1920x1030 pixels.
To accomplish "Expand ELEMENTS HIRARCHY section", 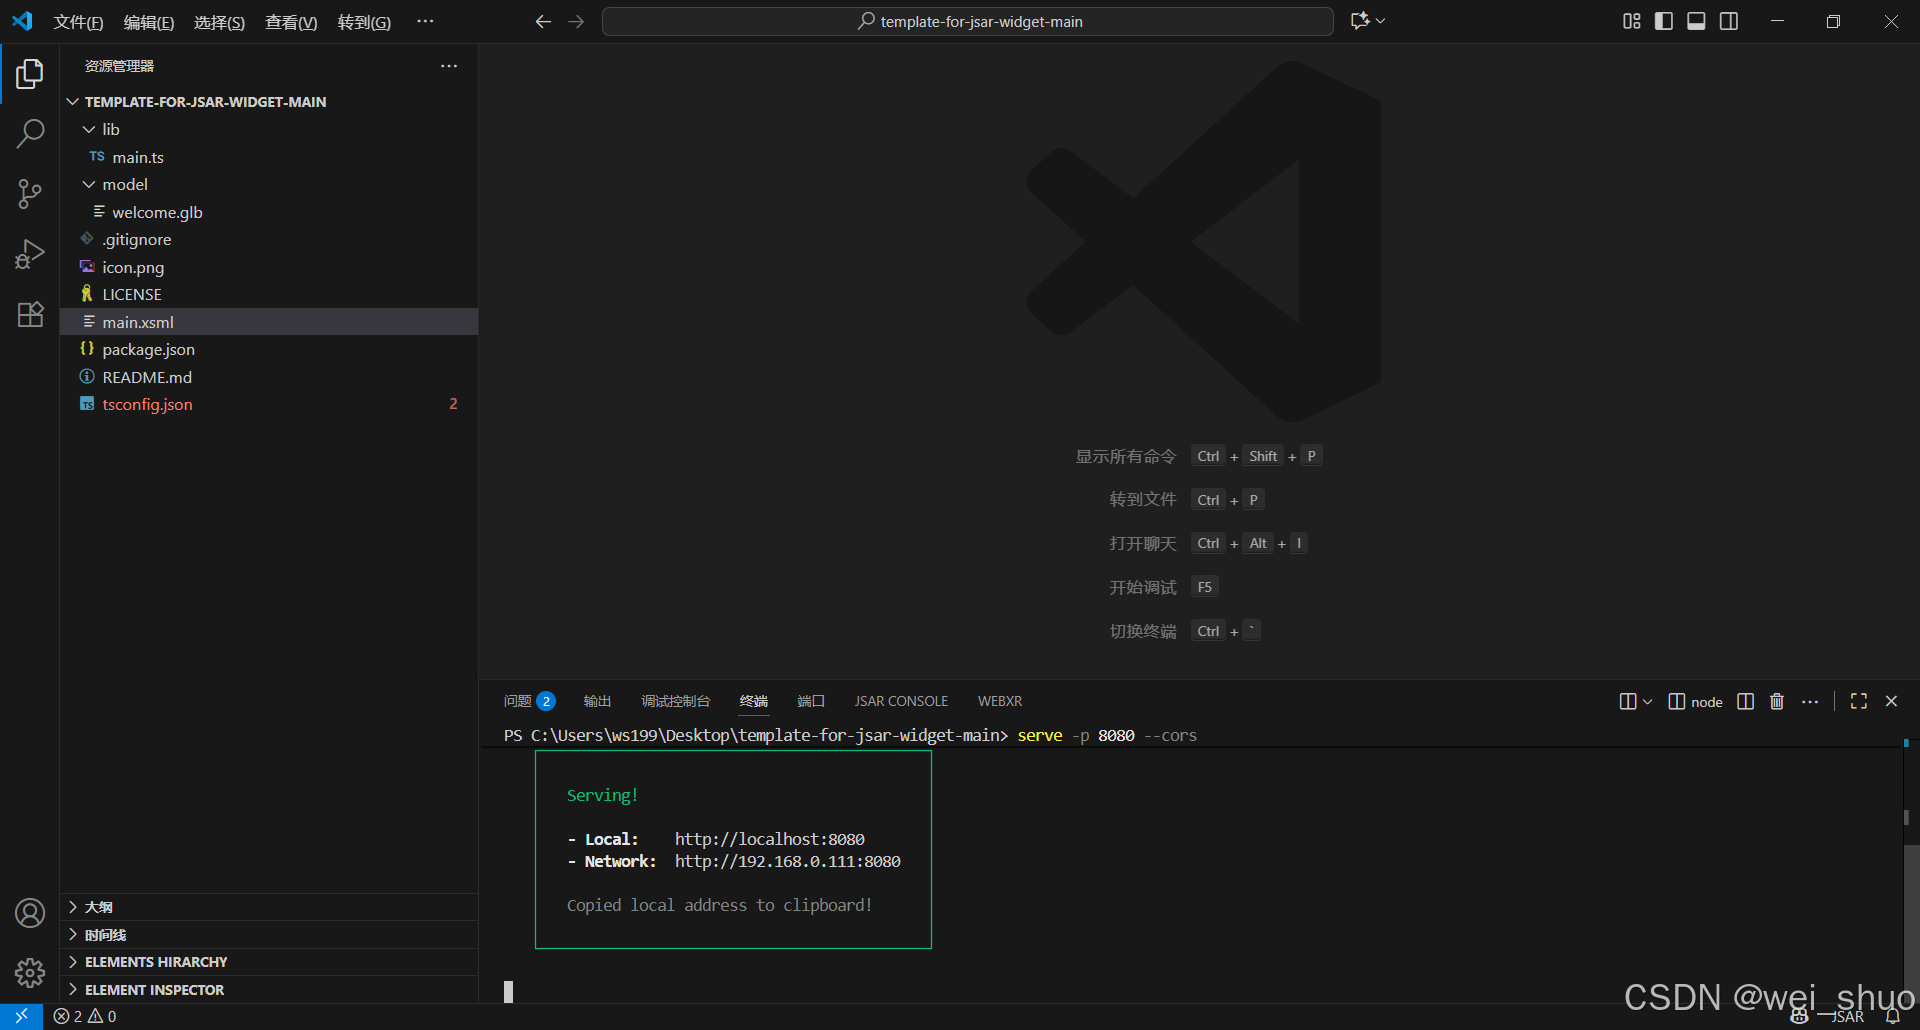I will coord(269,962).
